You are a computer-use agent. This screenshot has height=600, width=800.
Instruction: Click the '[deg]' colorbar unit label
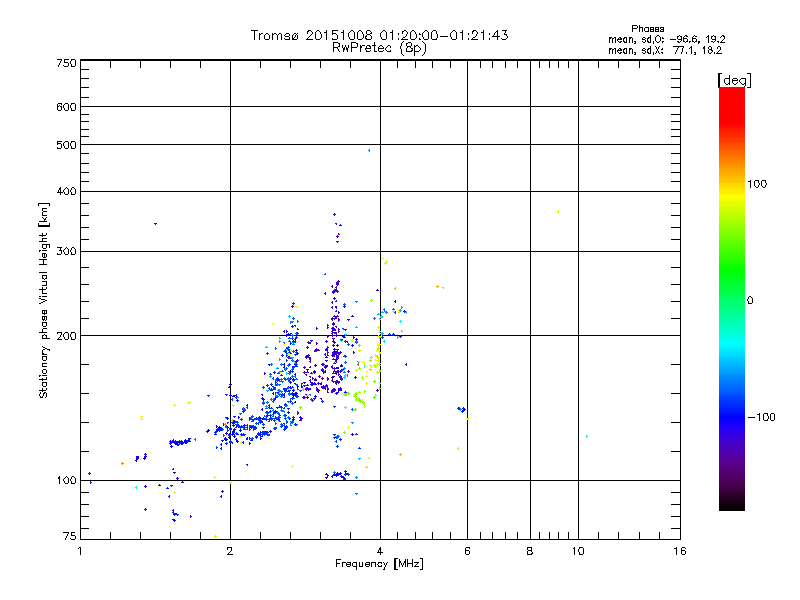734,80
